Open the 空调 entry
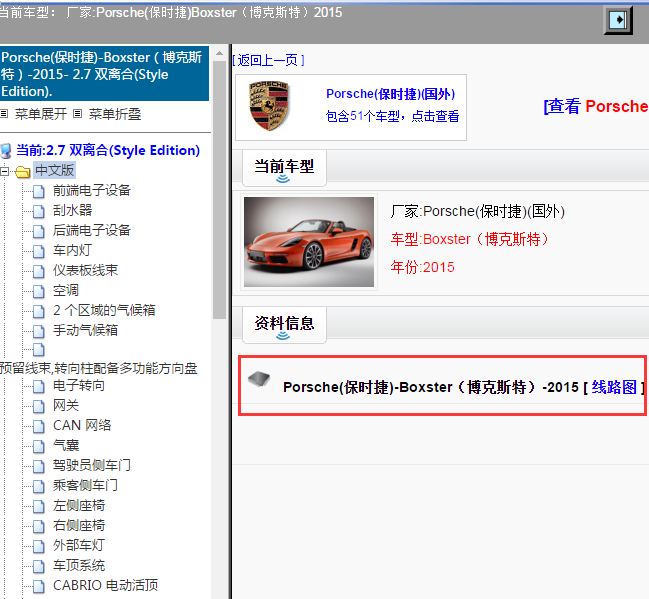The height and width of the screenshot is (599, 649). (66, 290)
